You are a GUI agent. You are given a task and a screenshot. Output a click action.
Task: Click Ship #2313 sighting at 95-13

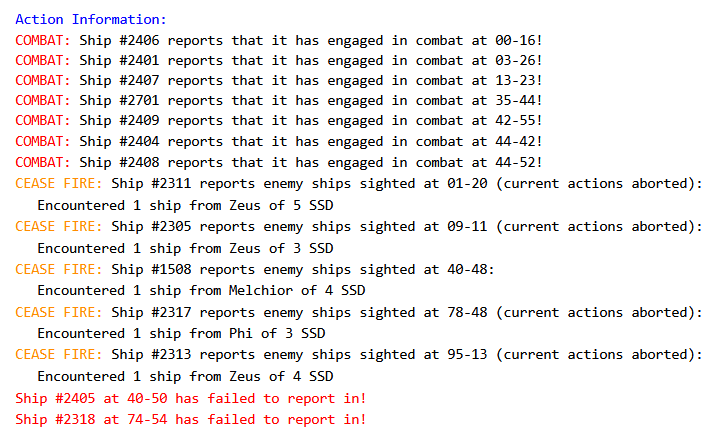click(358, 355)
